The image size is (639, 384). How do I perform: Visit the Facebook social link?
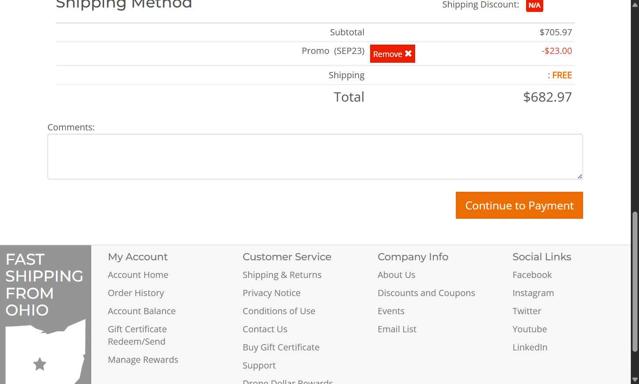[532, 275]
